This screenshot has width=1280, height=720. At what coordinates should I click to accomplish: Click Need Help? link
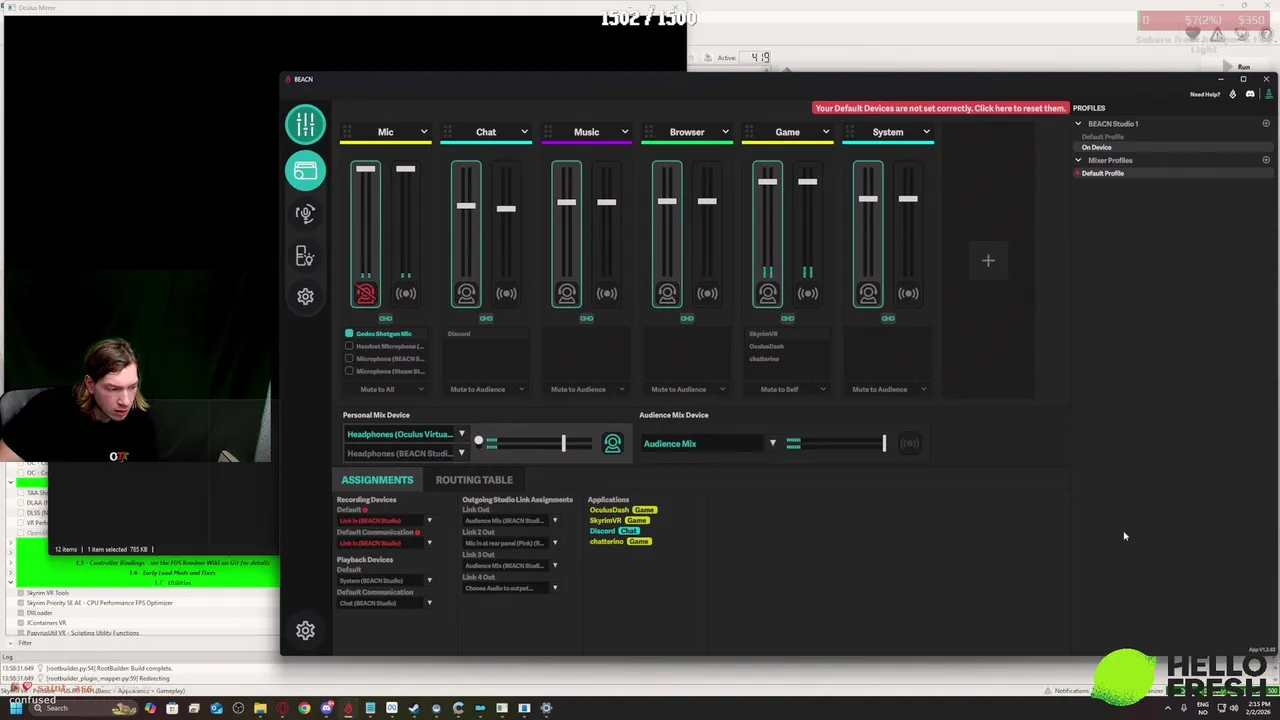point(1205,95)
